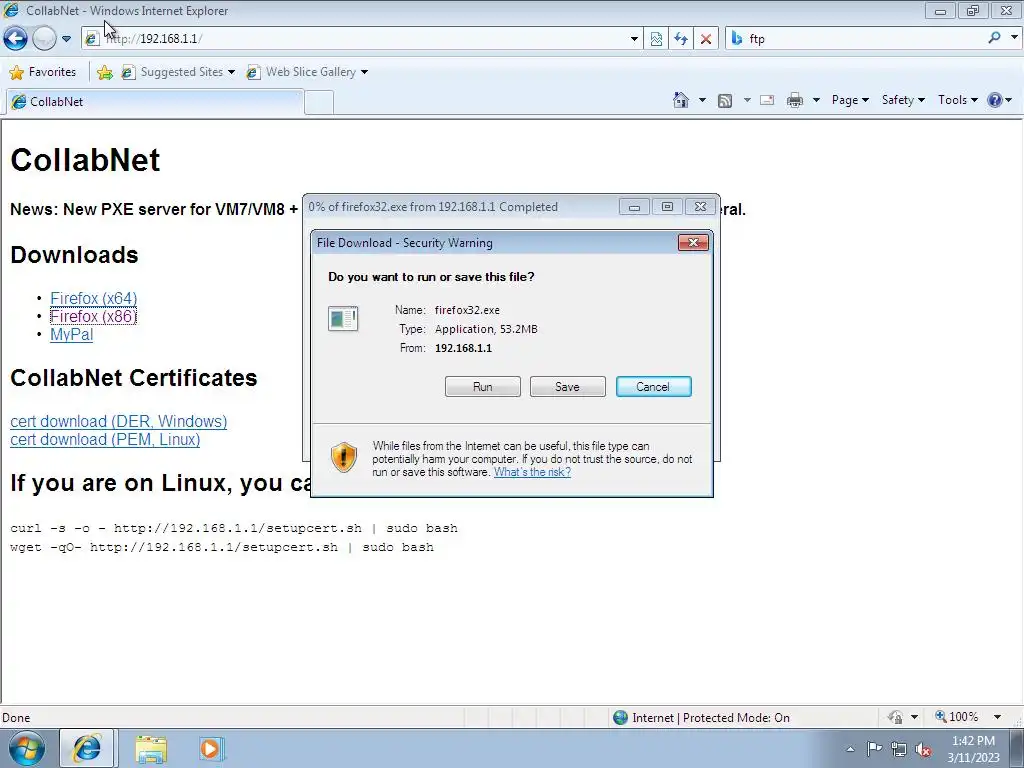Expand the feeds dropdown arrow
The image size is (1024, 768).
click(747, 100)
